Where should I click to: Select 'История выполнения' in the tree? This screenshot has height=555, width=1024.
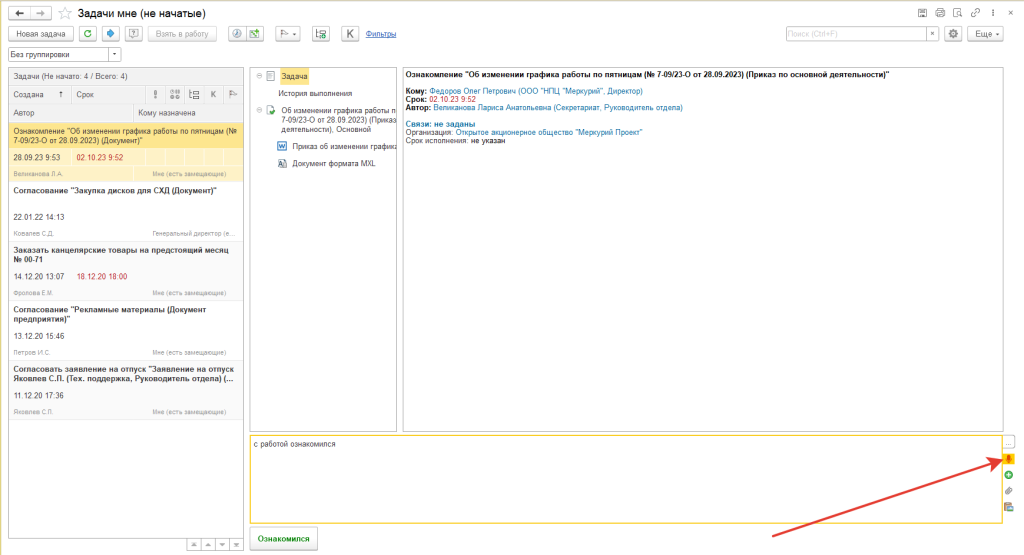click(x=310, y=92)
